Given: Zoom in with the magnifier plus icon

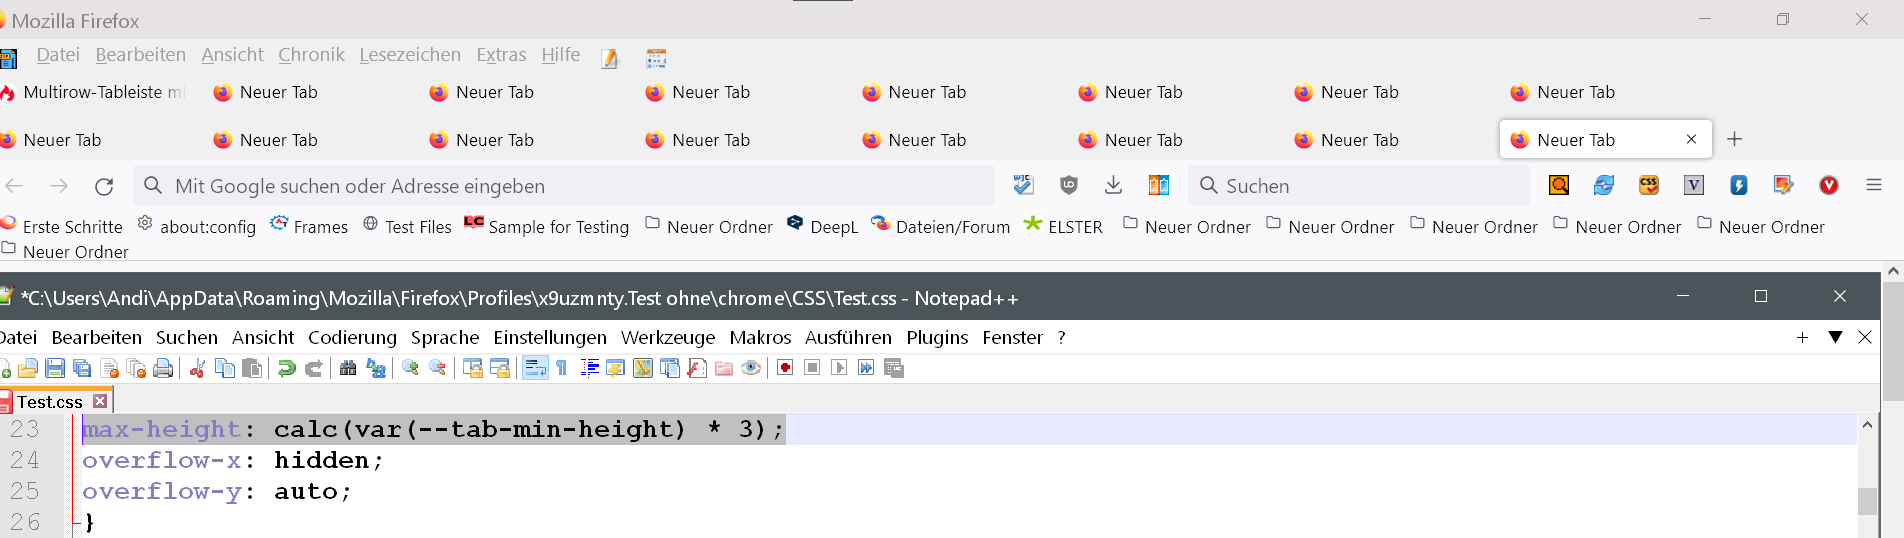Looking at the screenshot, I should (x=410, y=368).
